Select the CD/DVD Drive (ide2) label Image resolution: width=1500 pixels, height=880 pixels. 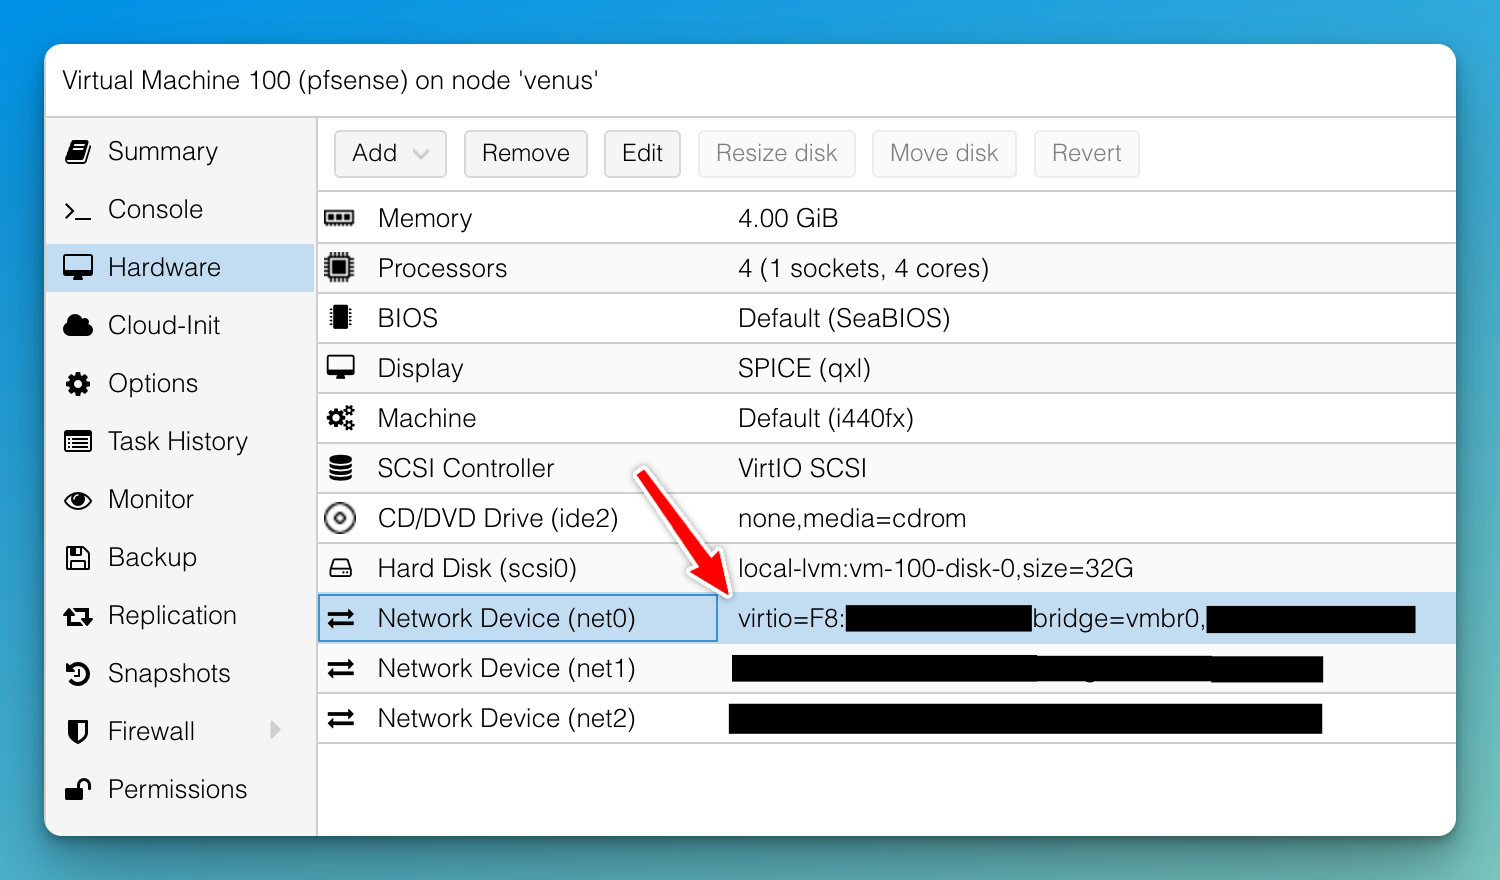pyautogui.click(x=498, y=519)
